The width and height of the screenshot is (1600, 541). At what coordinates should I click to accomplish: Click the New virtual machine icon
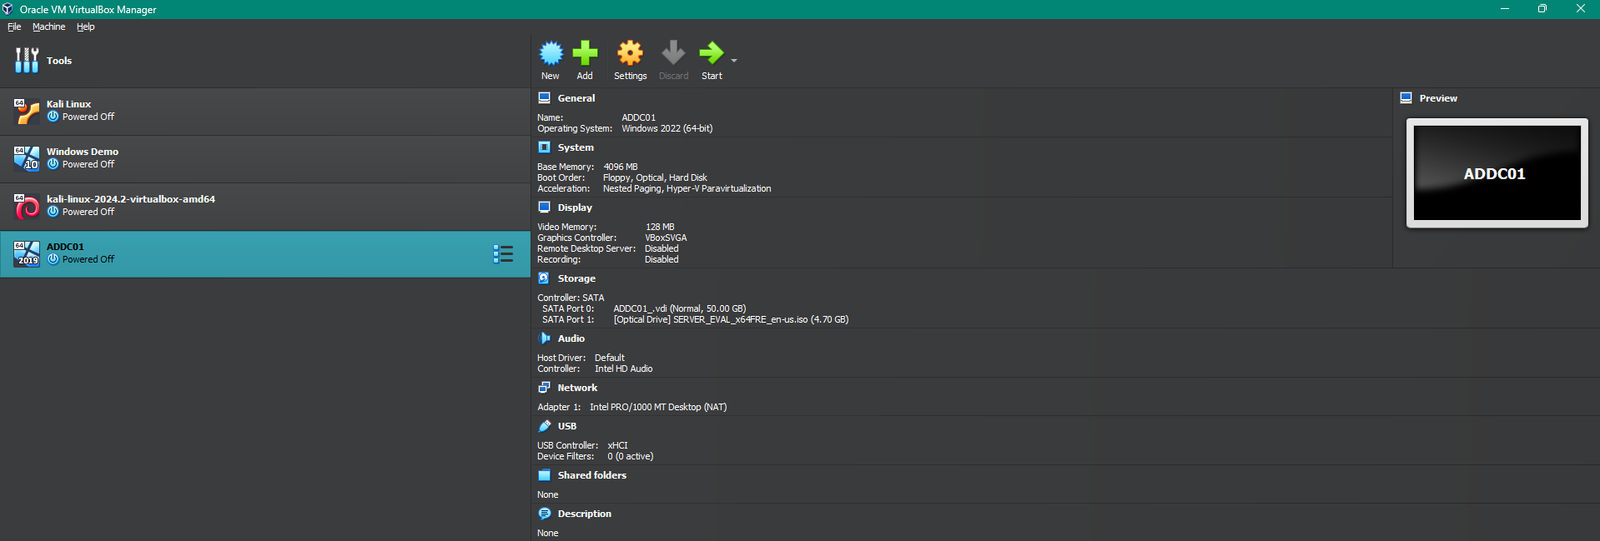click(551, 53)
